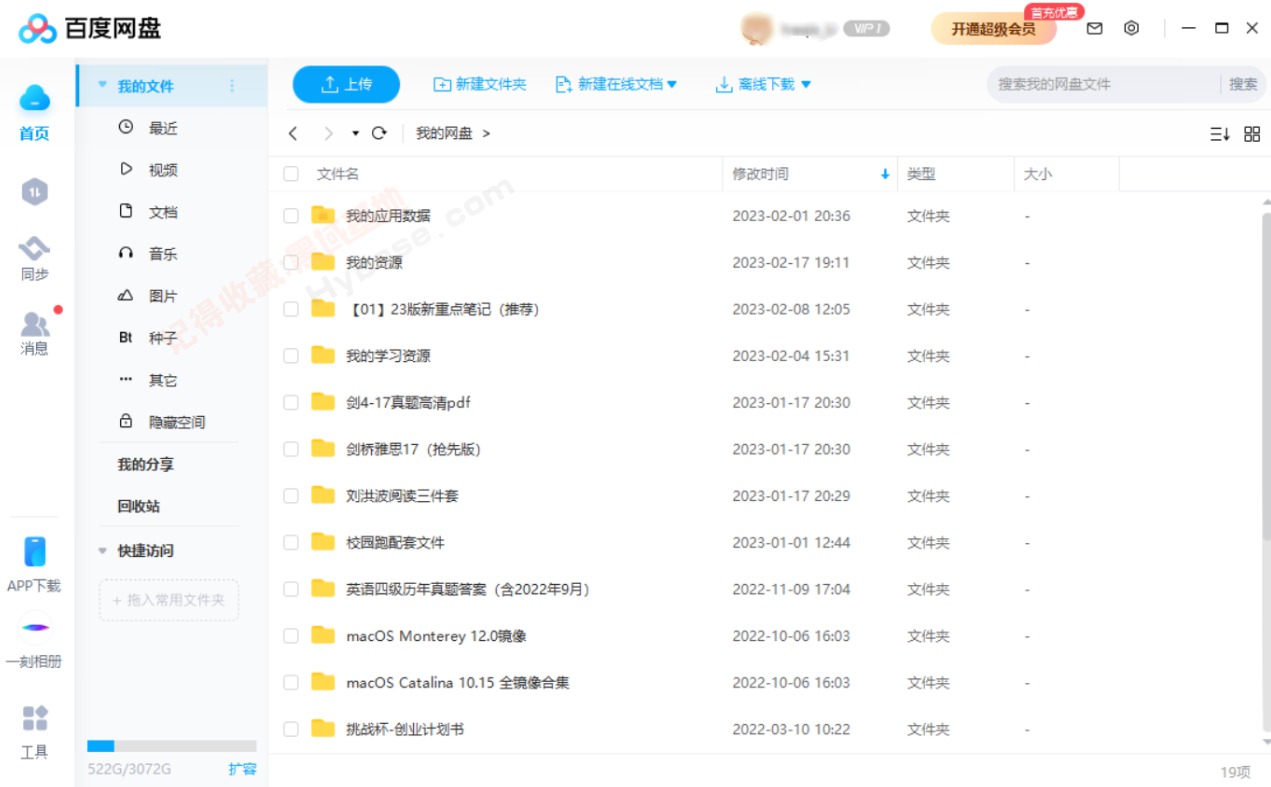Viewport: 1271px width, 787px height.
Task: Expand the breadcrumb arrow after 我的网盘
Action: point(486,133)
